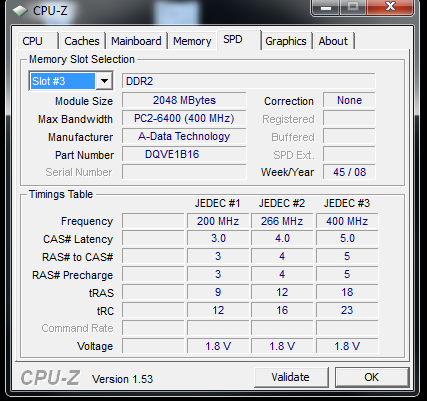
Task: Click the tRC value 12 cell
Action: [218, 310]
